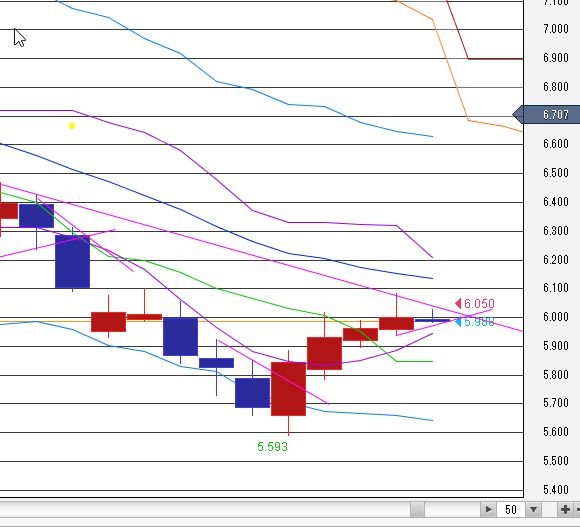580x527 pixels.
Task: Click the 6.600 price axis label
Action: point(556,143)
